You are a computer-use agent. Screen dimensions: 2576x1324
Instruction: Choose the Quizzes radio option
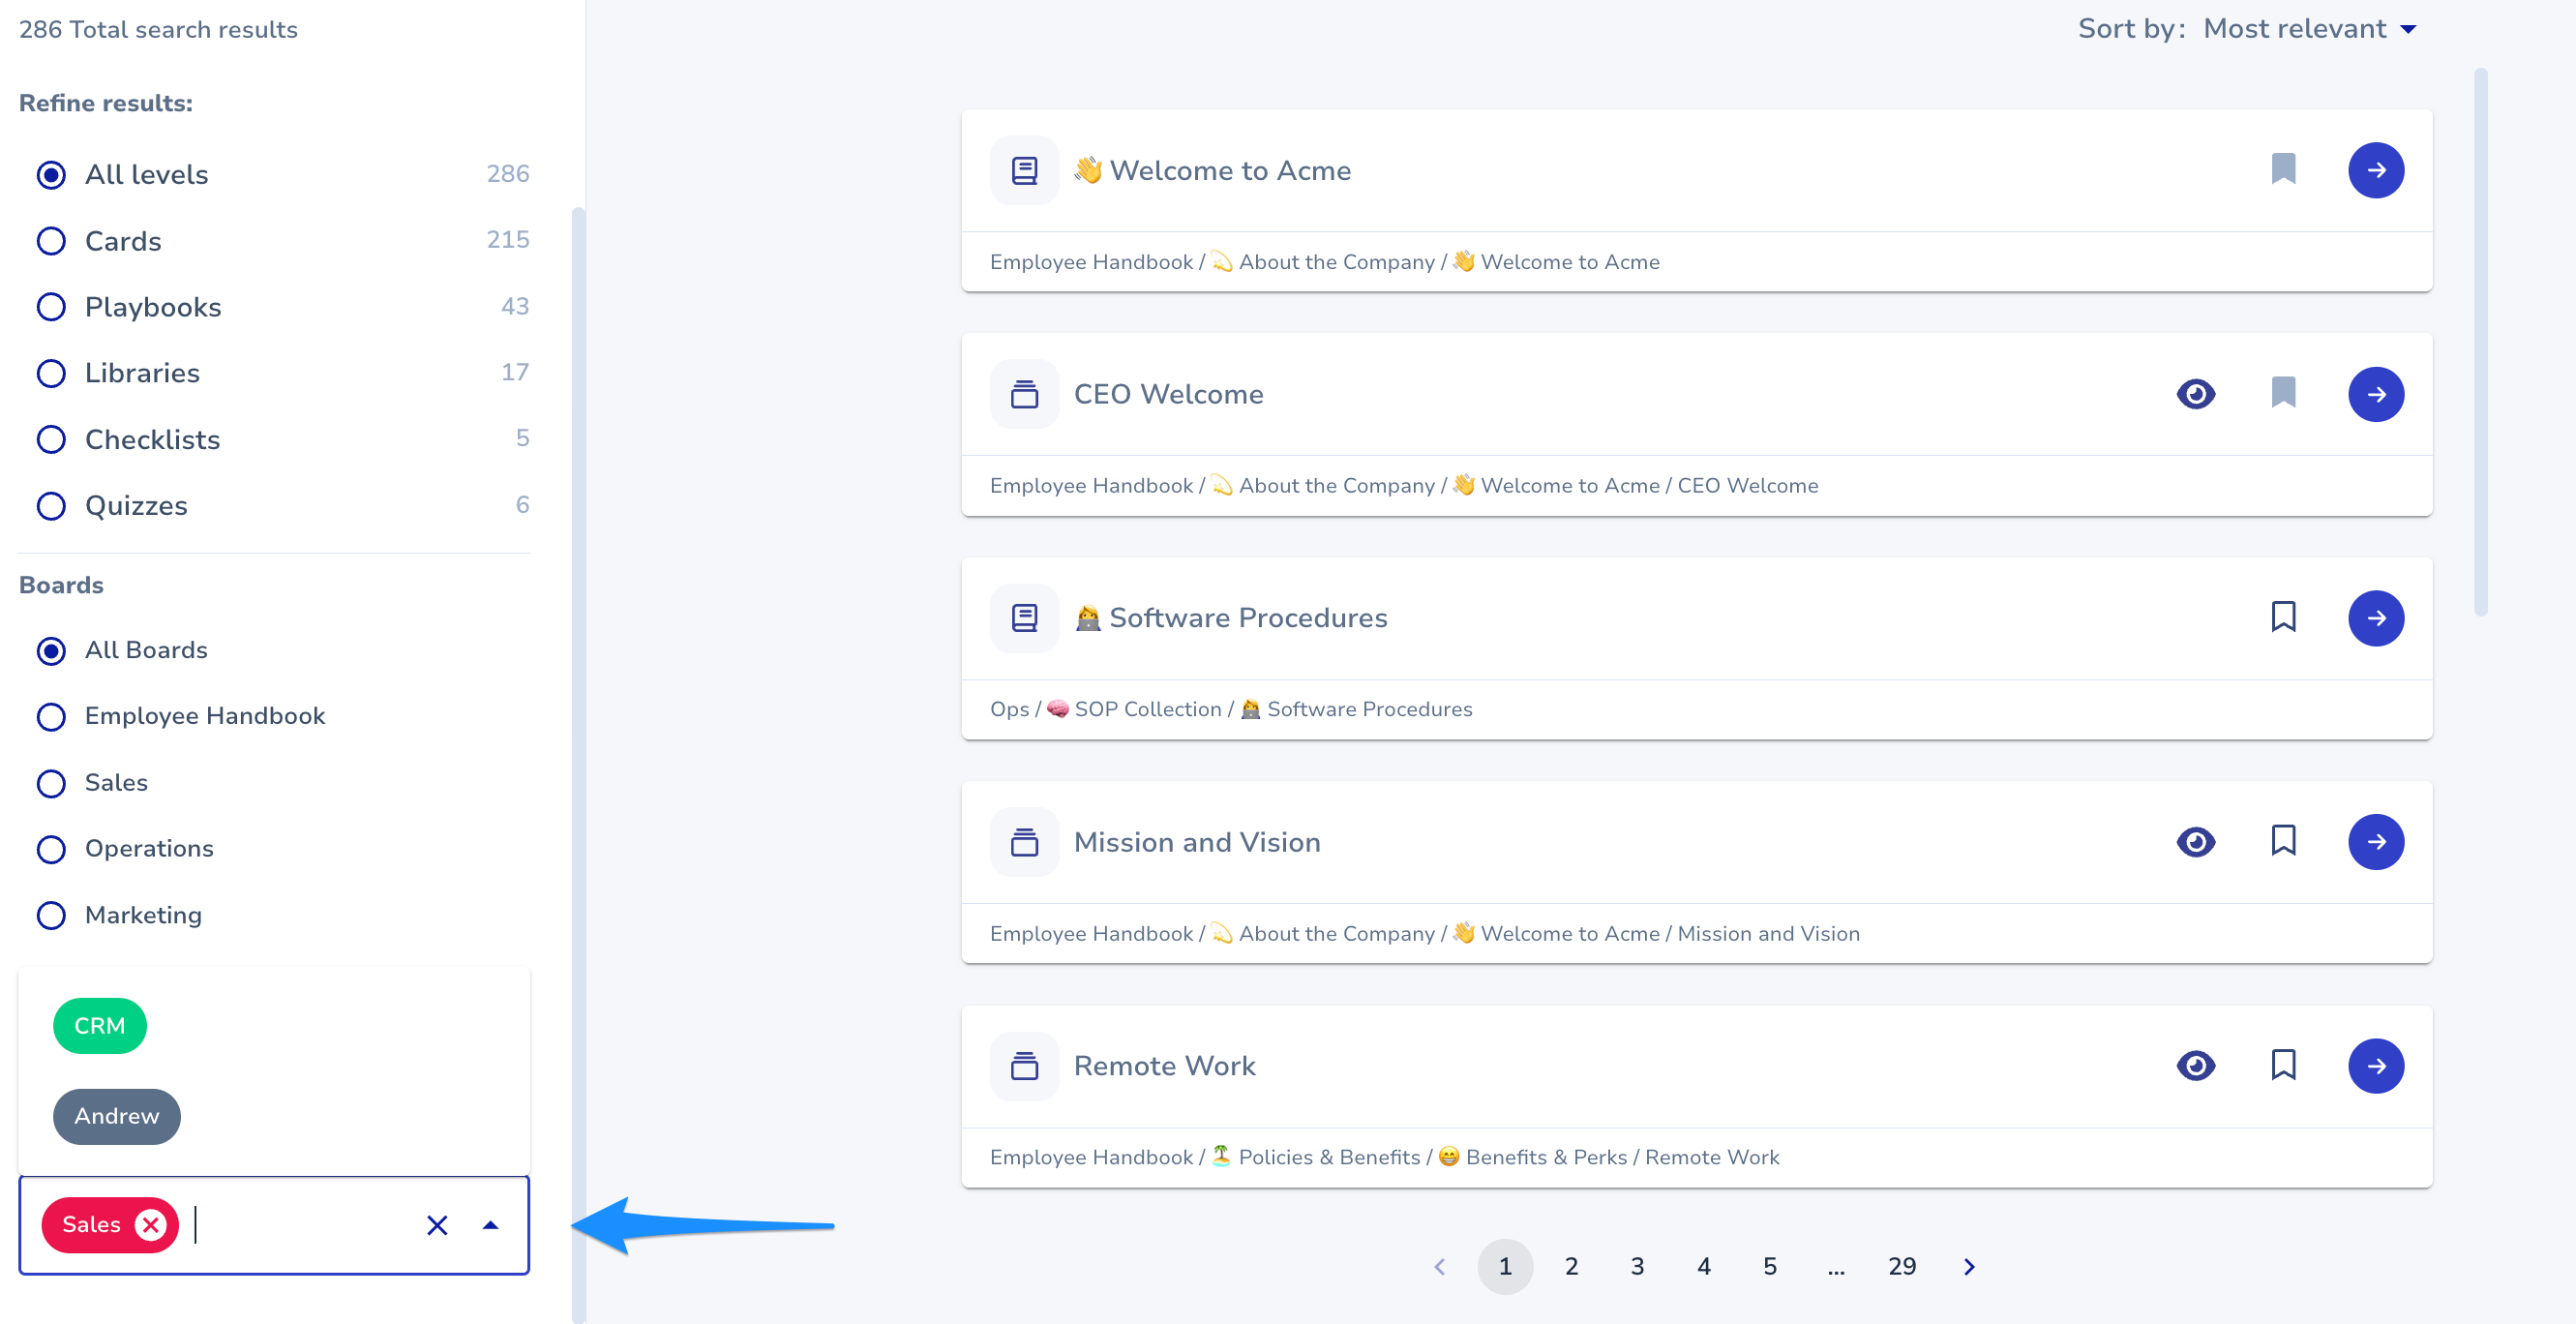tap(51, 506)
